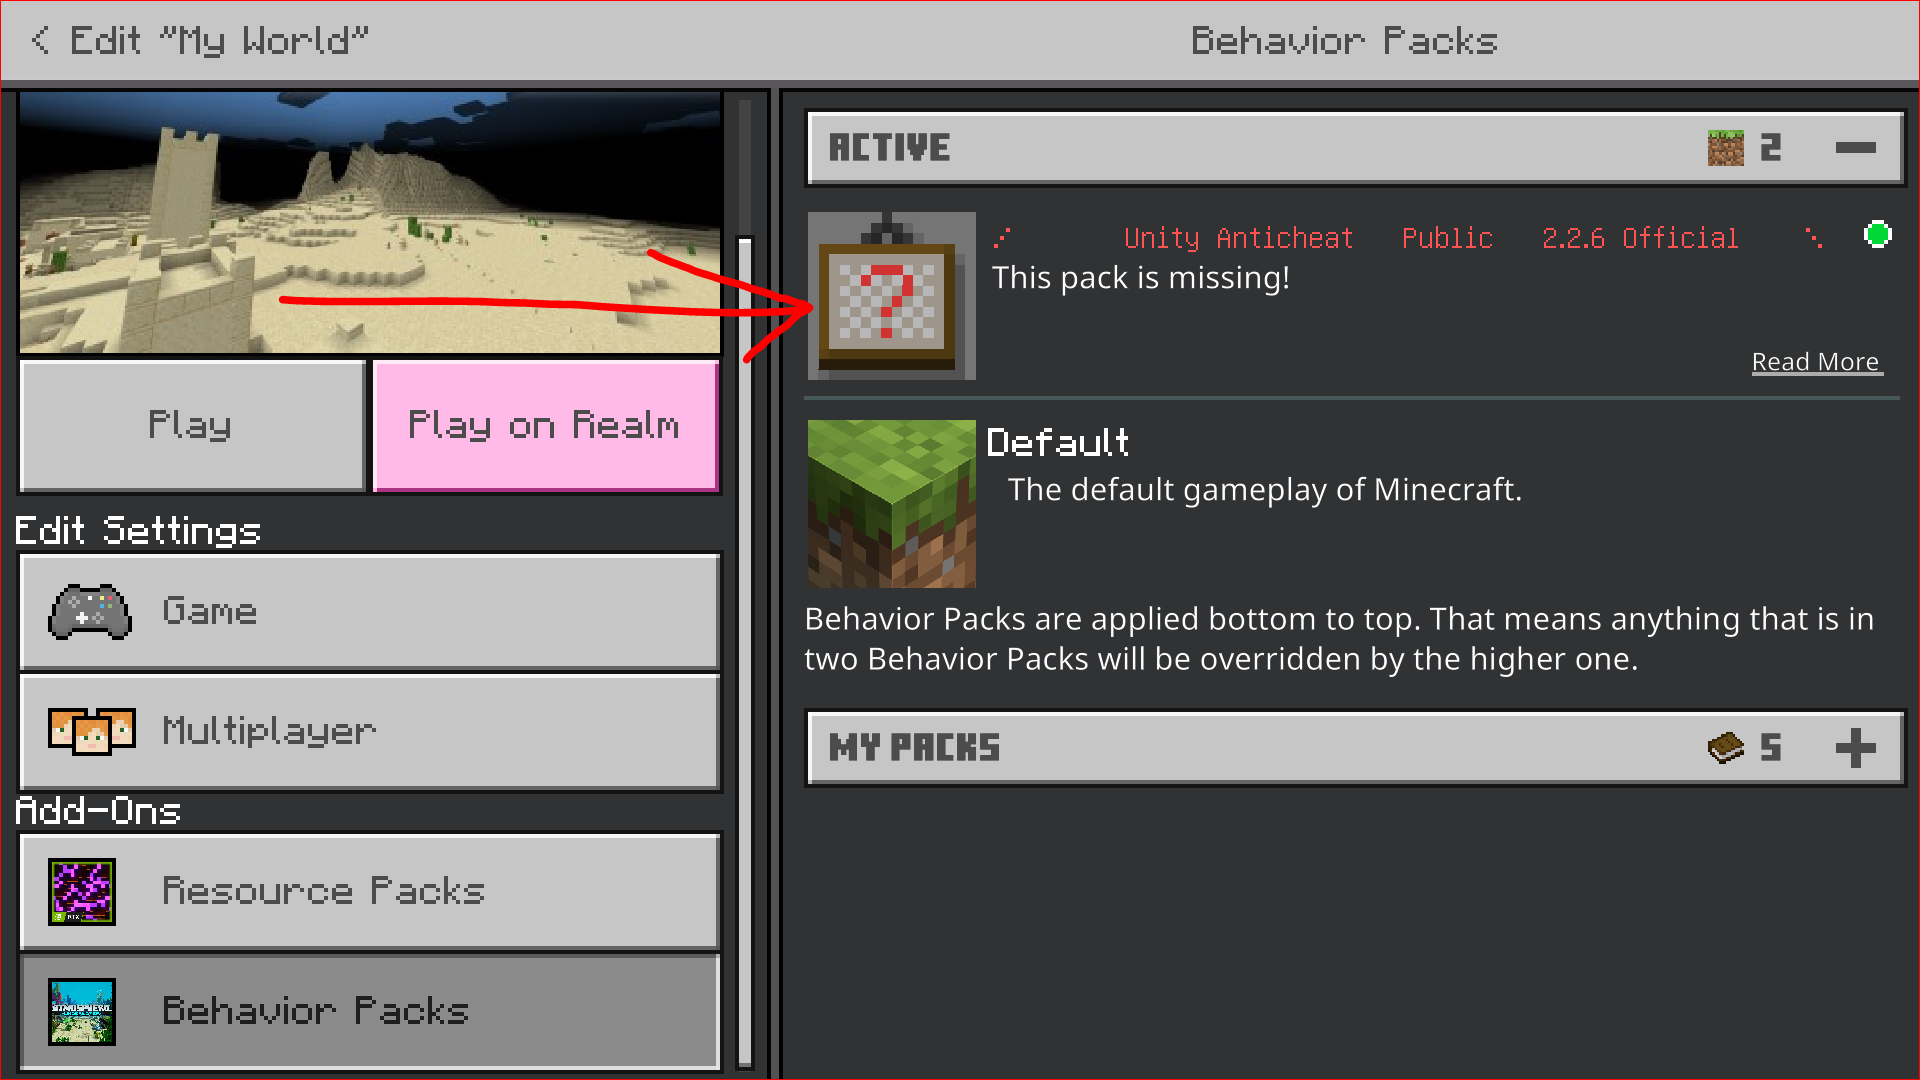The width and height of the screenshot is (1920, 1080).
Task: Click the Play button
Action: (192, 425)
